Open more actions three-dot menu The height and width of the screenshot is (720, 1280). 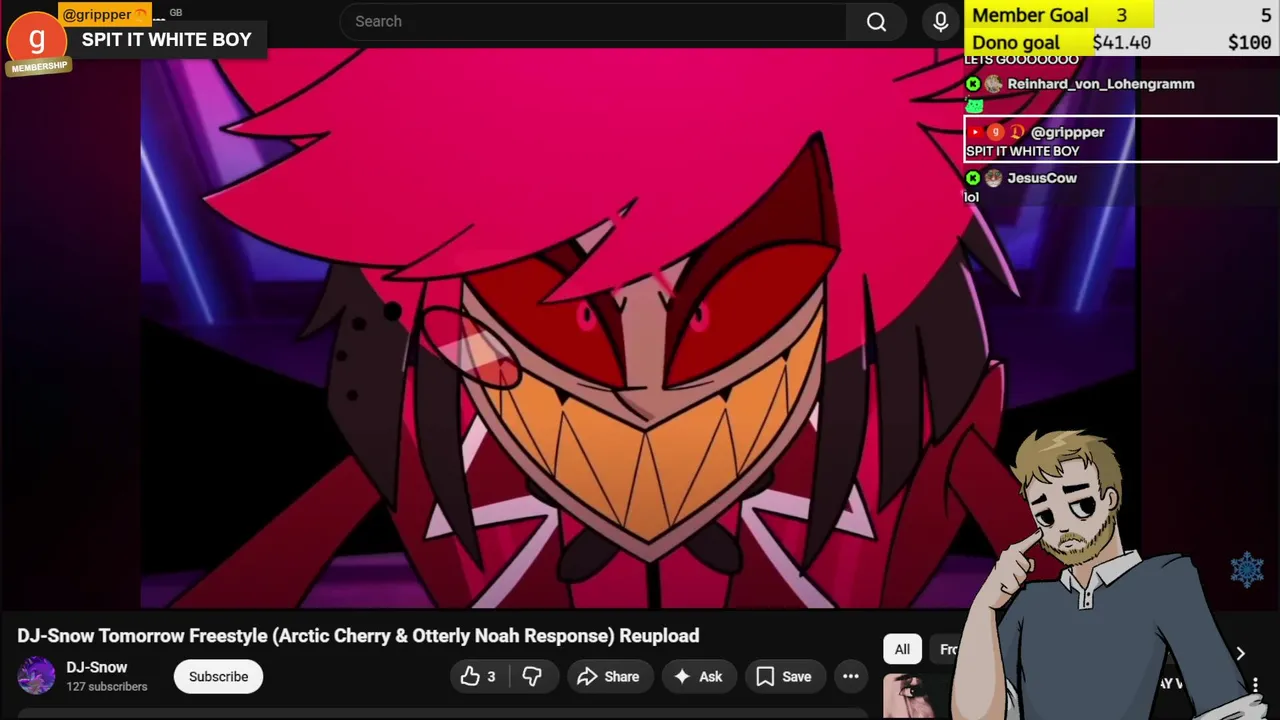coord(851,677)
